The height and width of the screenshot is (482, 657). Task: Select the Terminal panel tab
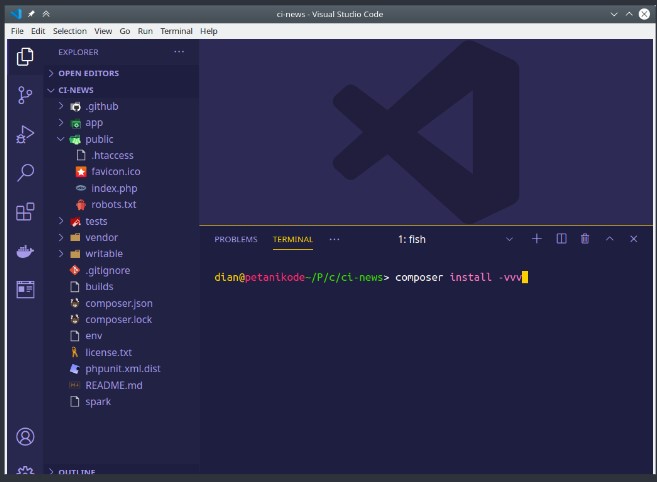(x=293, y=239)
